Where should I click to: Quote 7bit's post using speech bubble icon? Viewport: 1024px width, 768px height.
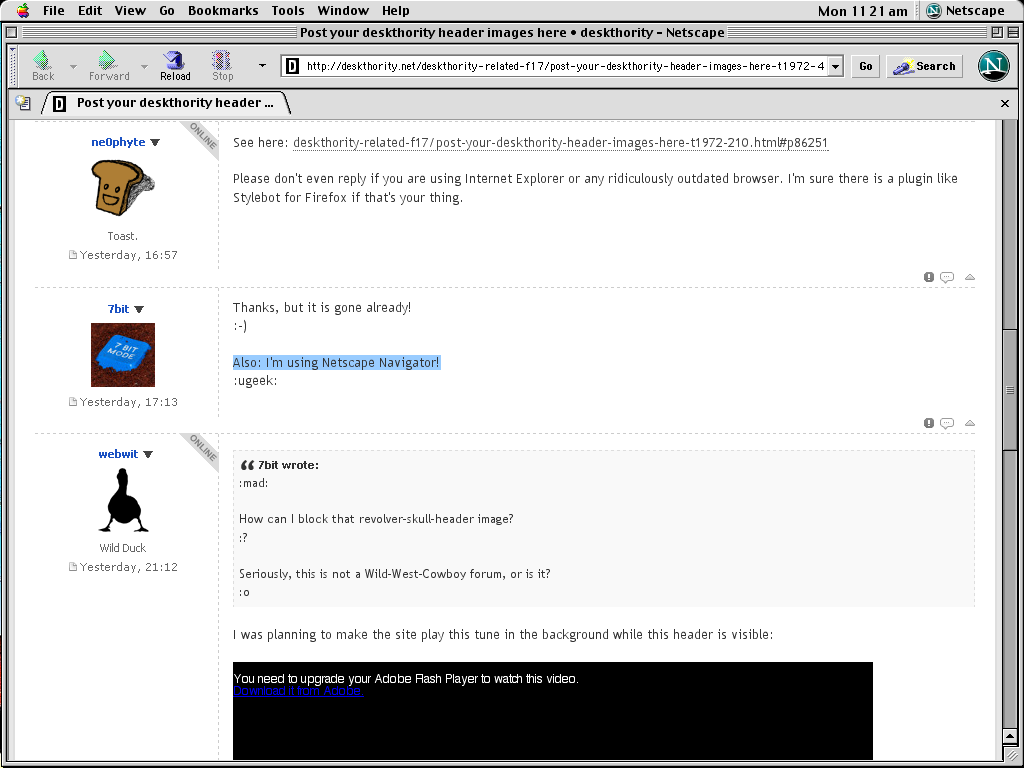(x=947, y=423)
